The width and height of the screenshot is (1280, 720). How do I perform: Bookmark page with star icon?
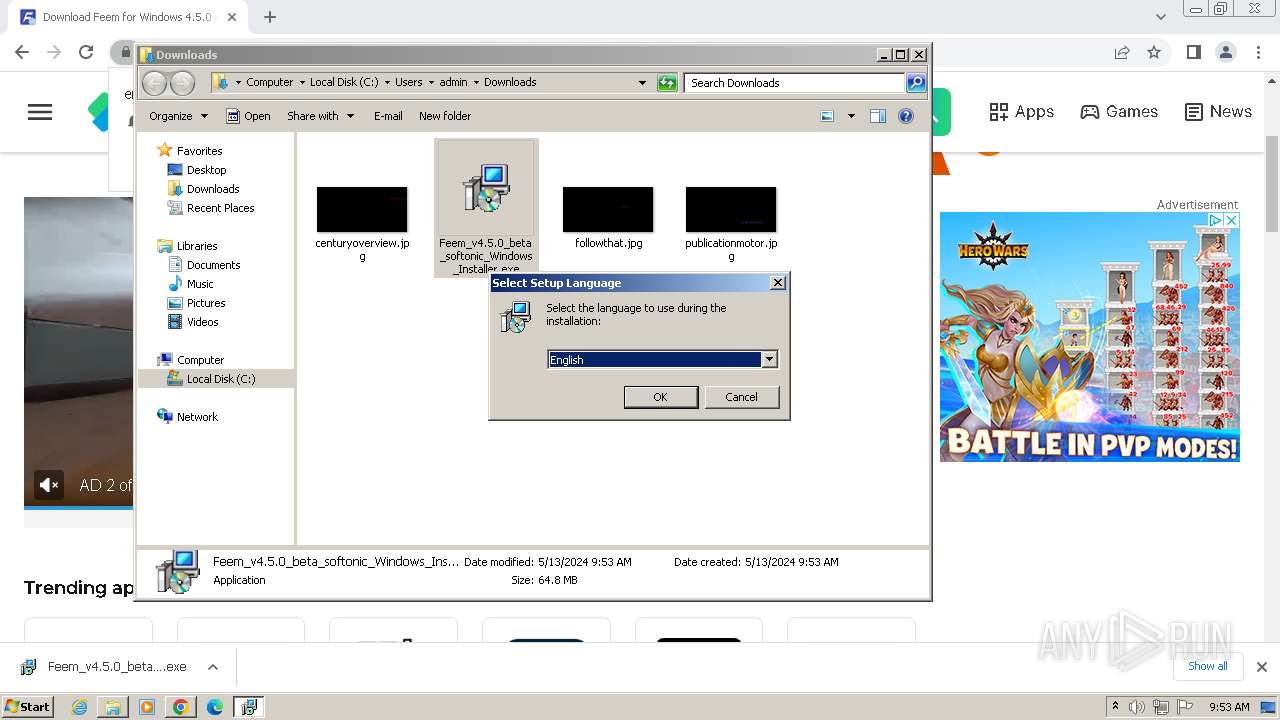pyautogui.click(x=1154, y=52)
